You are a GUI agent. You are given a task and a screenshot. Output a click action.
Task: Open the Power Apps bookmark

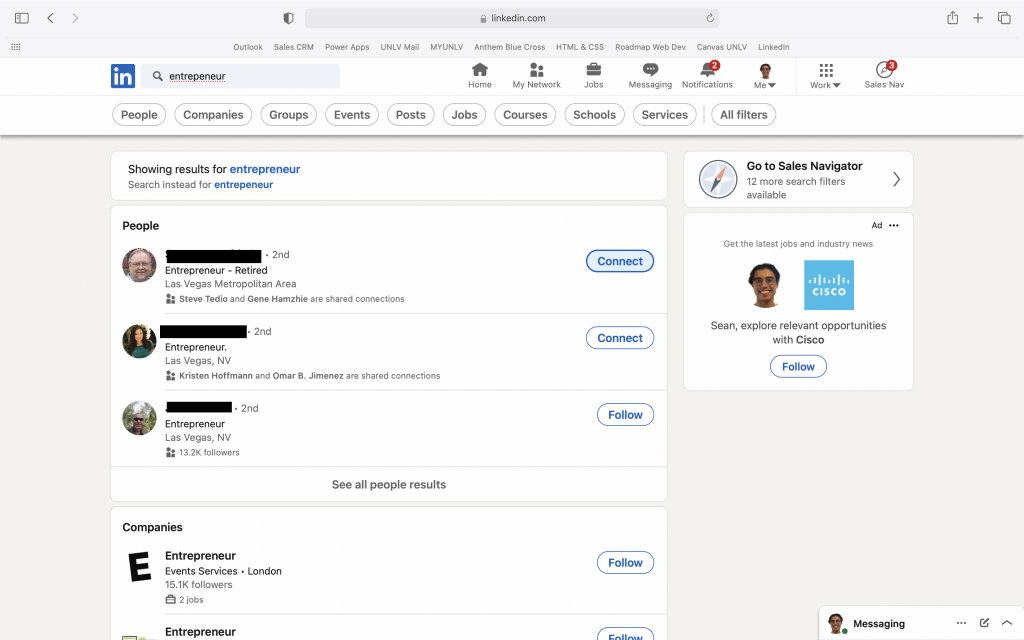[x=347, y=47]
